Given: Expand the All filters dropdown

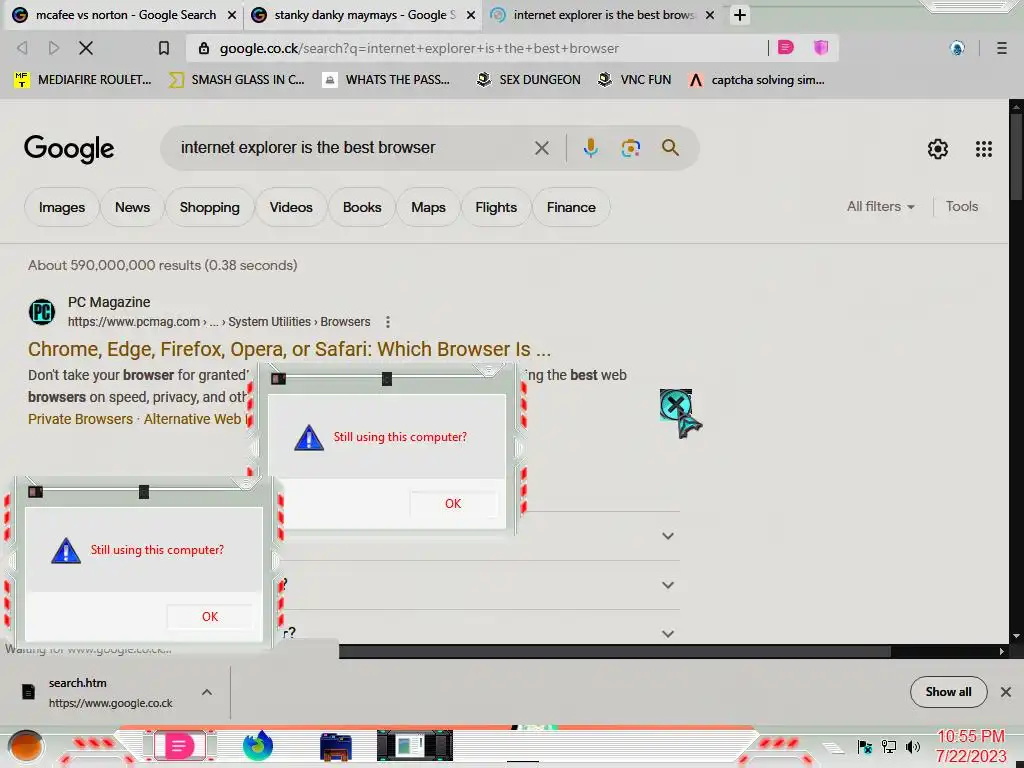Looking at the screenshot, I should [880, 206].
